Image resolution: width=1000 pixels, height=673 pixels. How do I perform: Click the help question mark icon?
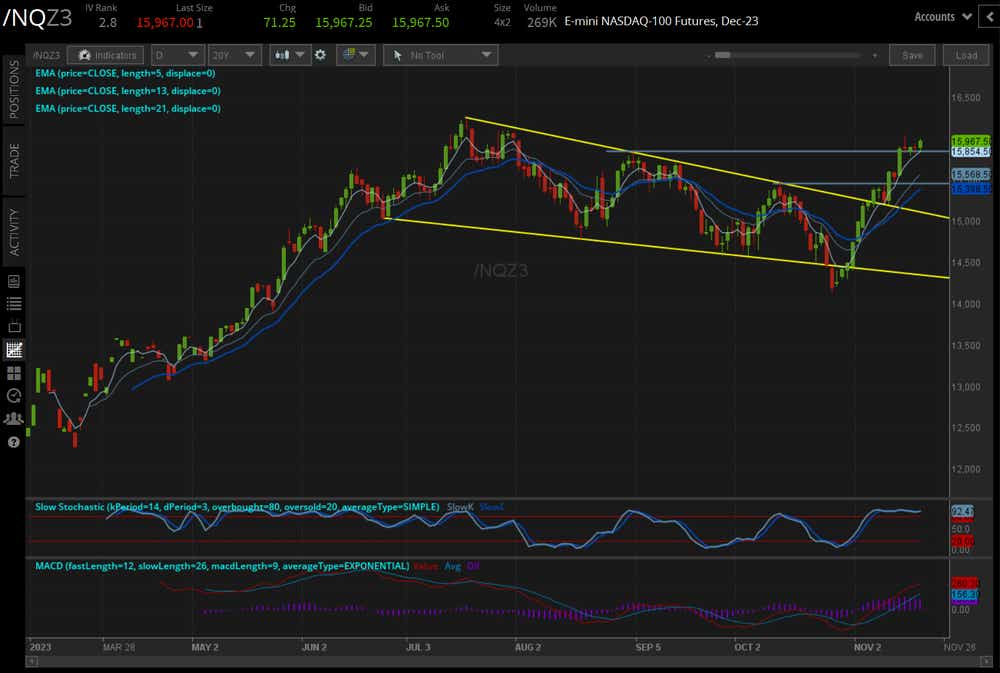[13, 442]
